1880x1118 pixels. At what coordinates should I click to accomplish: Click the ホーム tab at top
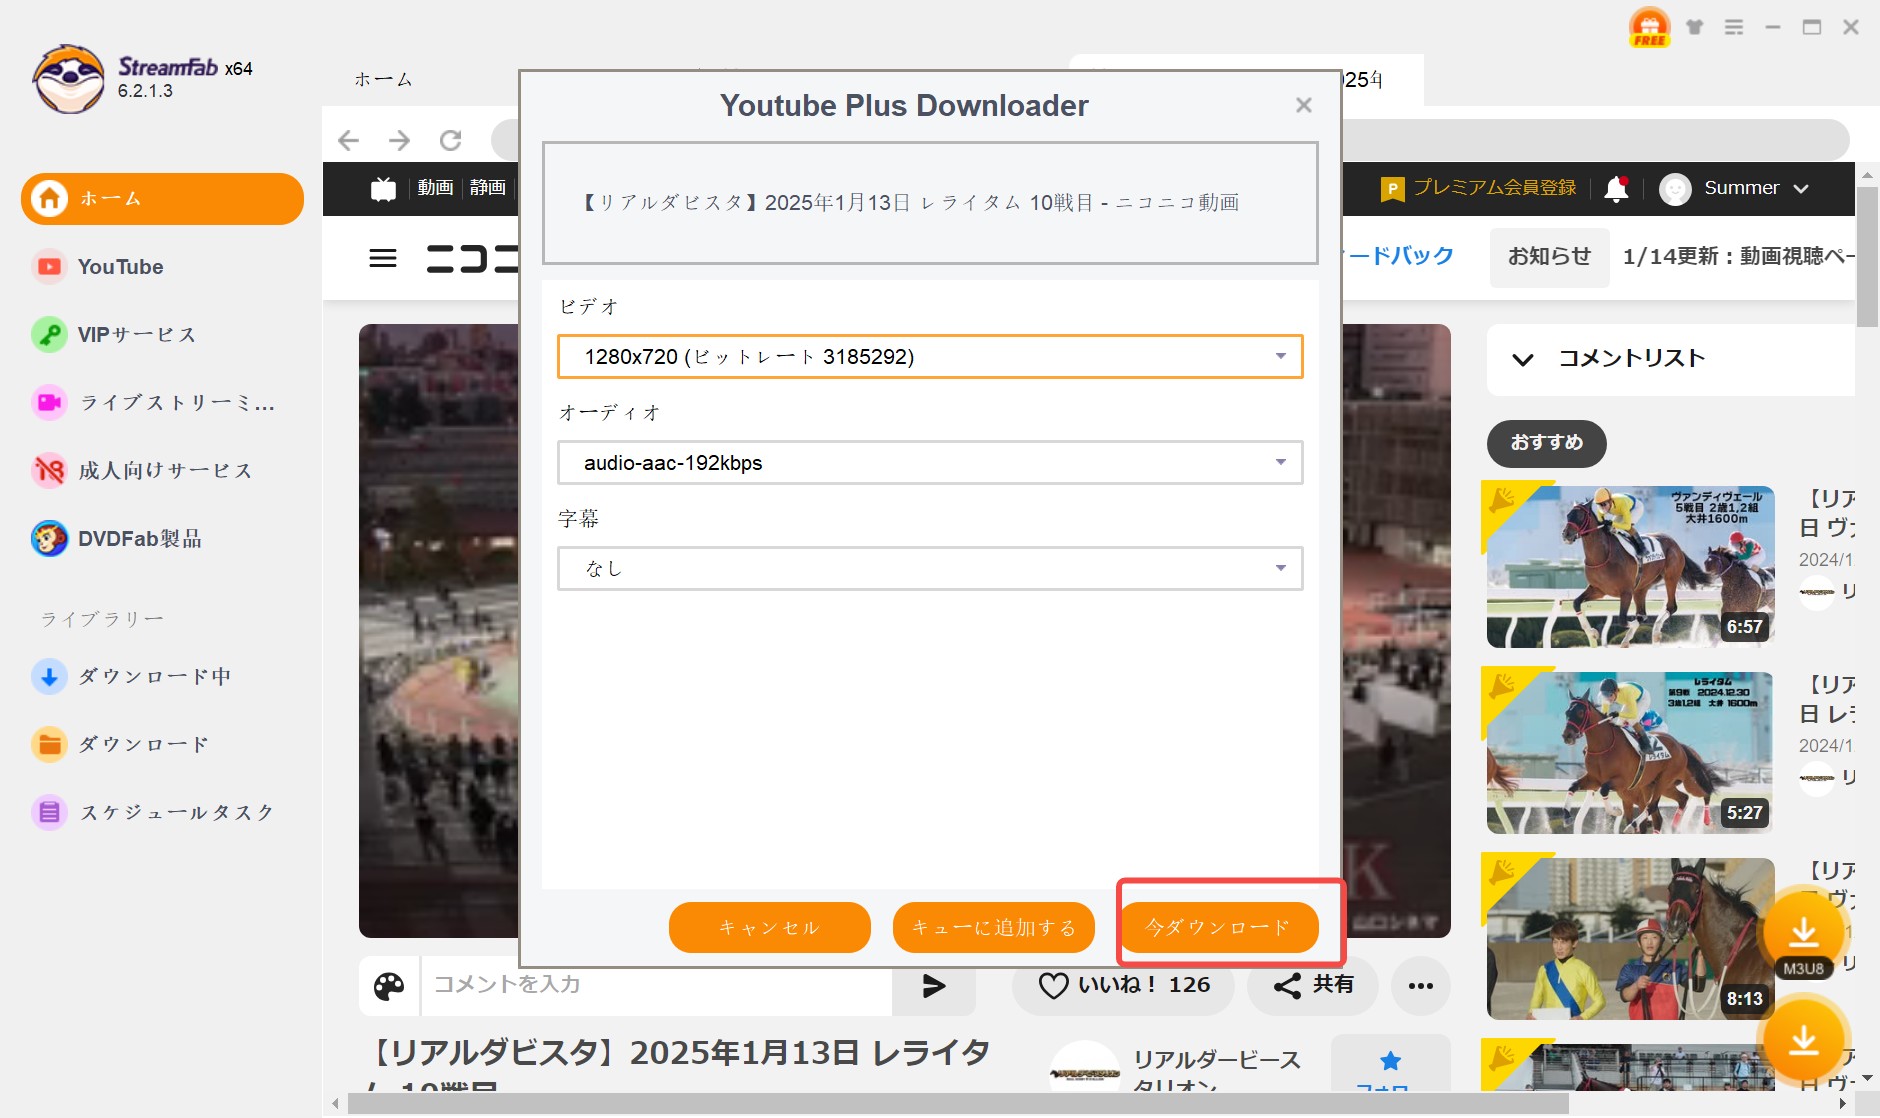(x=383, y=80)
